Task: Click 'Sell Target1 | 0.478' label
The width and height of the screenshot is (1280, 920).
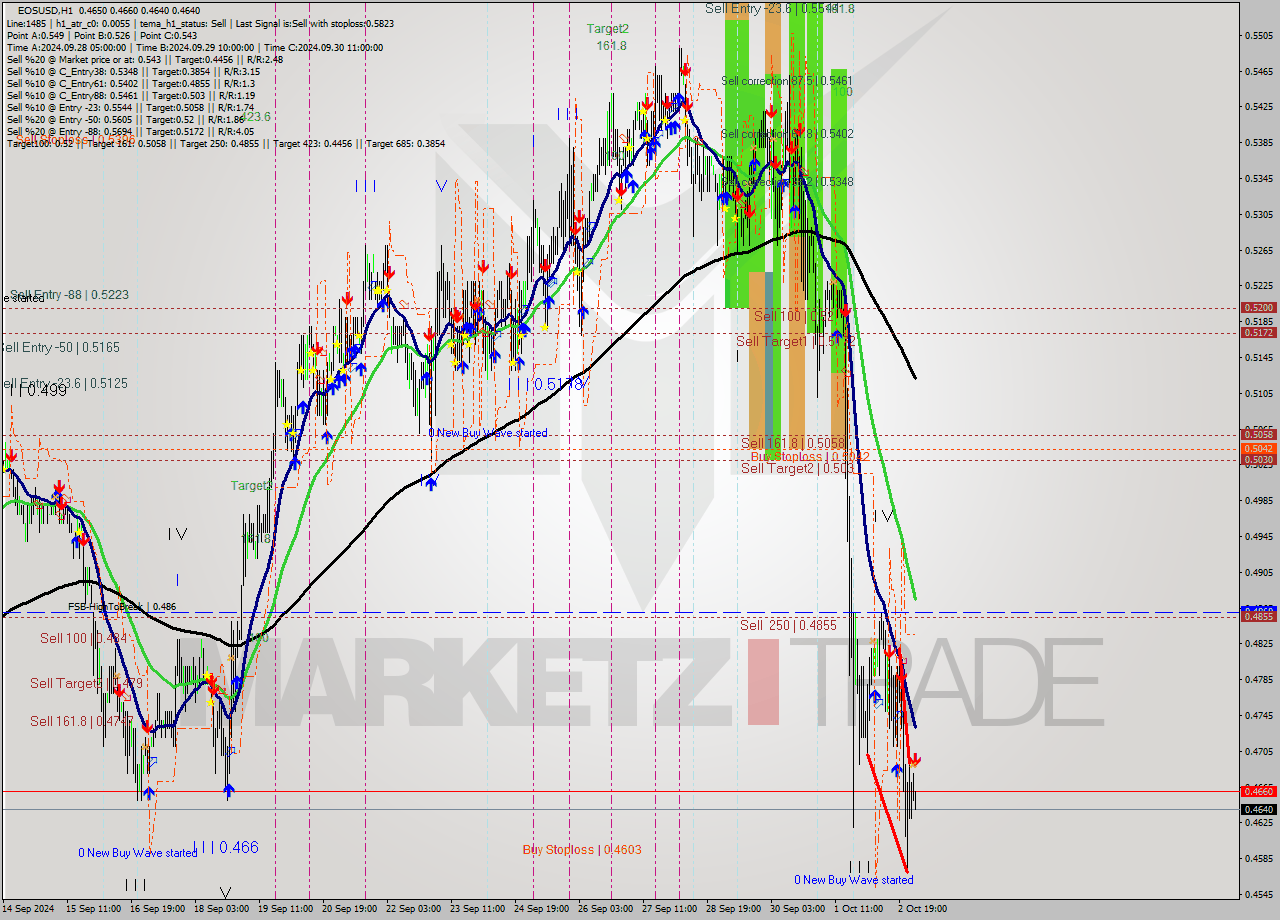Action: pos(87,683)
